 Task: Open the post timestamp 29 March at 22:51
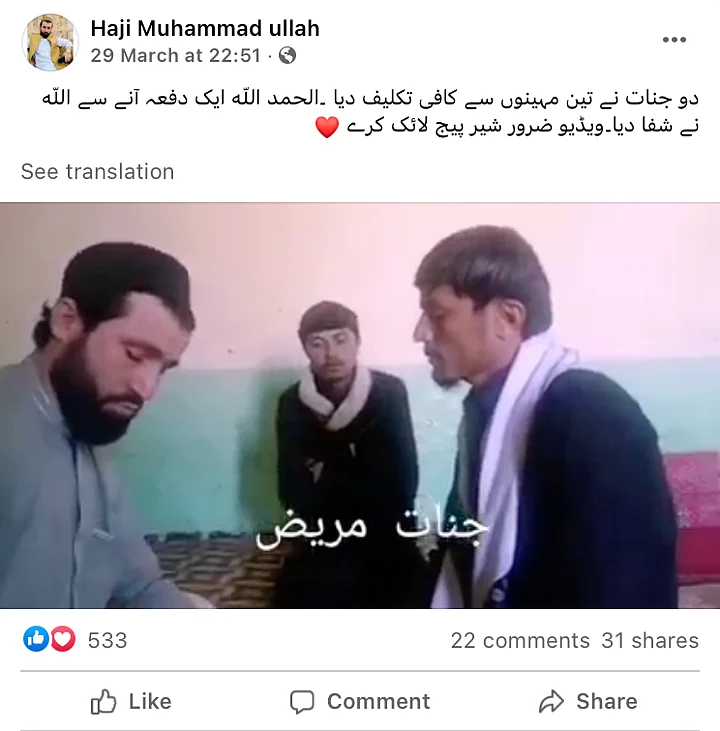tap(176, 55)
